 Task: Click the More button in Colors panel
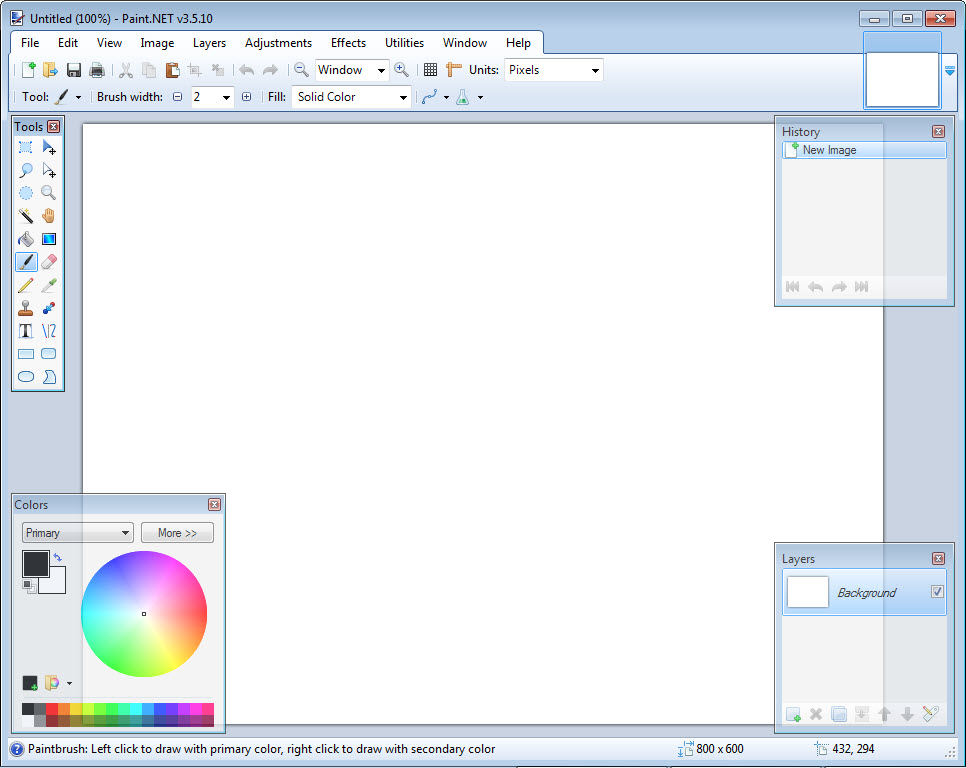pos(176,532)
